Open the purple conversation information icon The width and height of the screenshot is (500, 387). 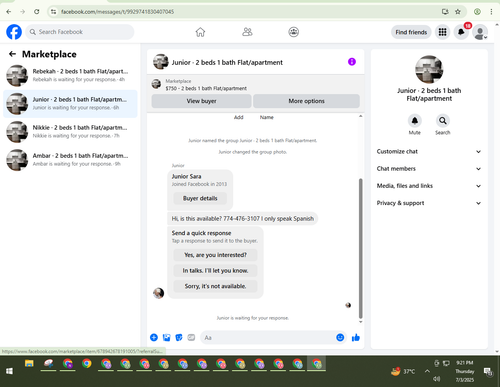point(352,62)
